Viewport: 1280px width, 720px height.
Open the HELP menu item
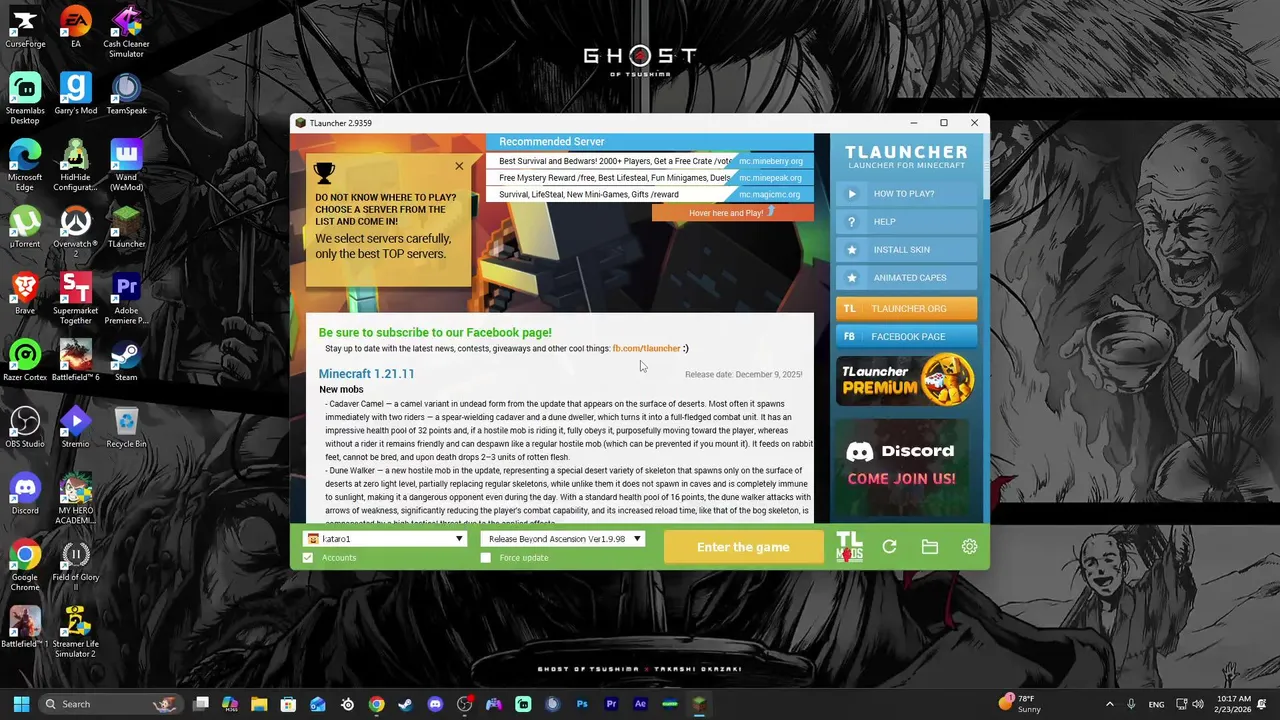click(906, 222)
